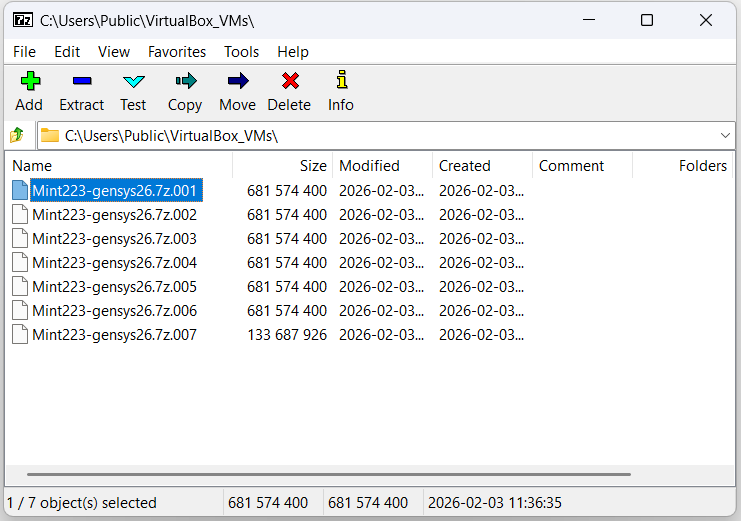Click the horizontal scrollbar thumb
This screenshot has height=521, width=741.
(329, 474)
